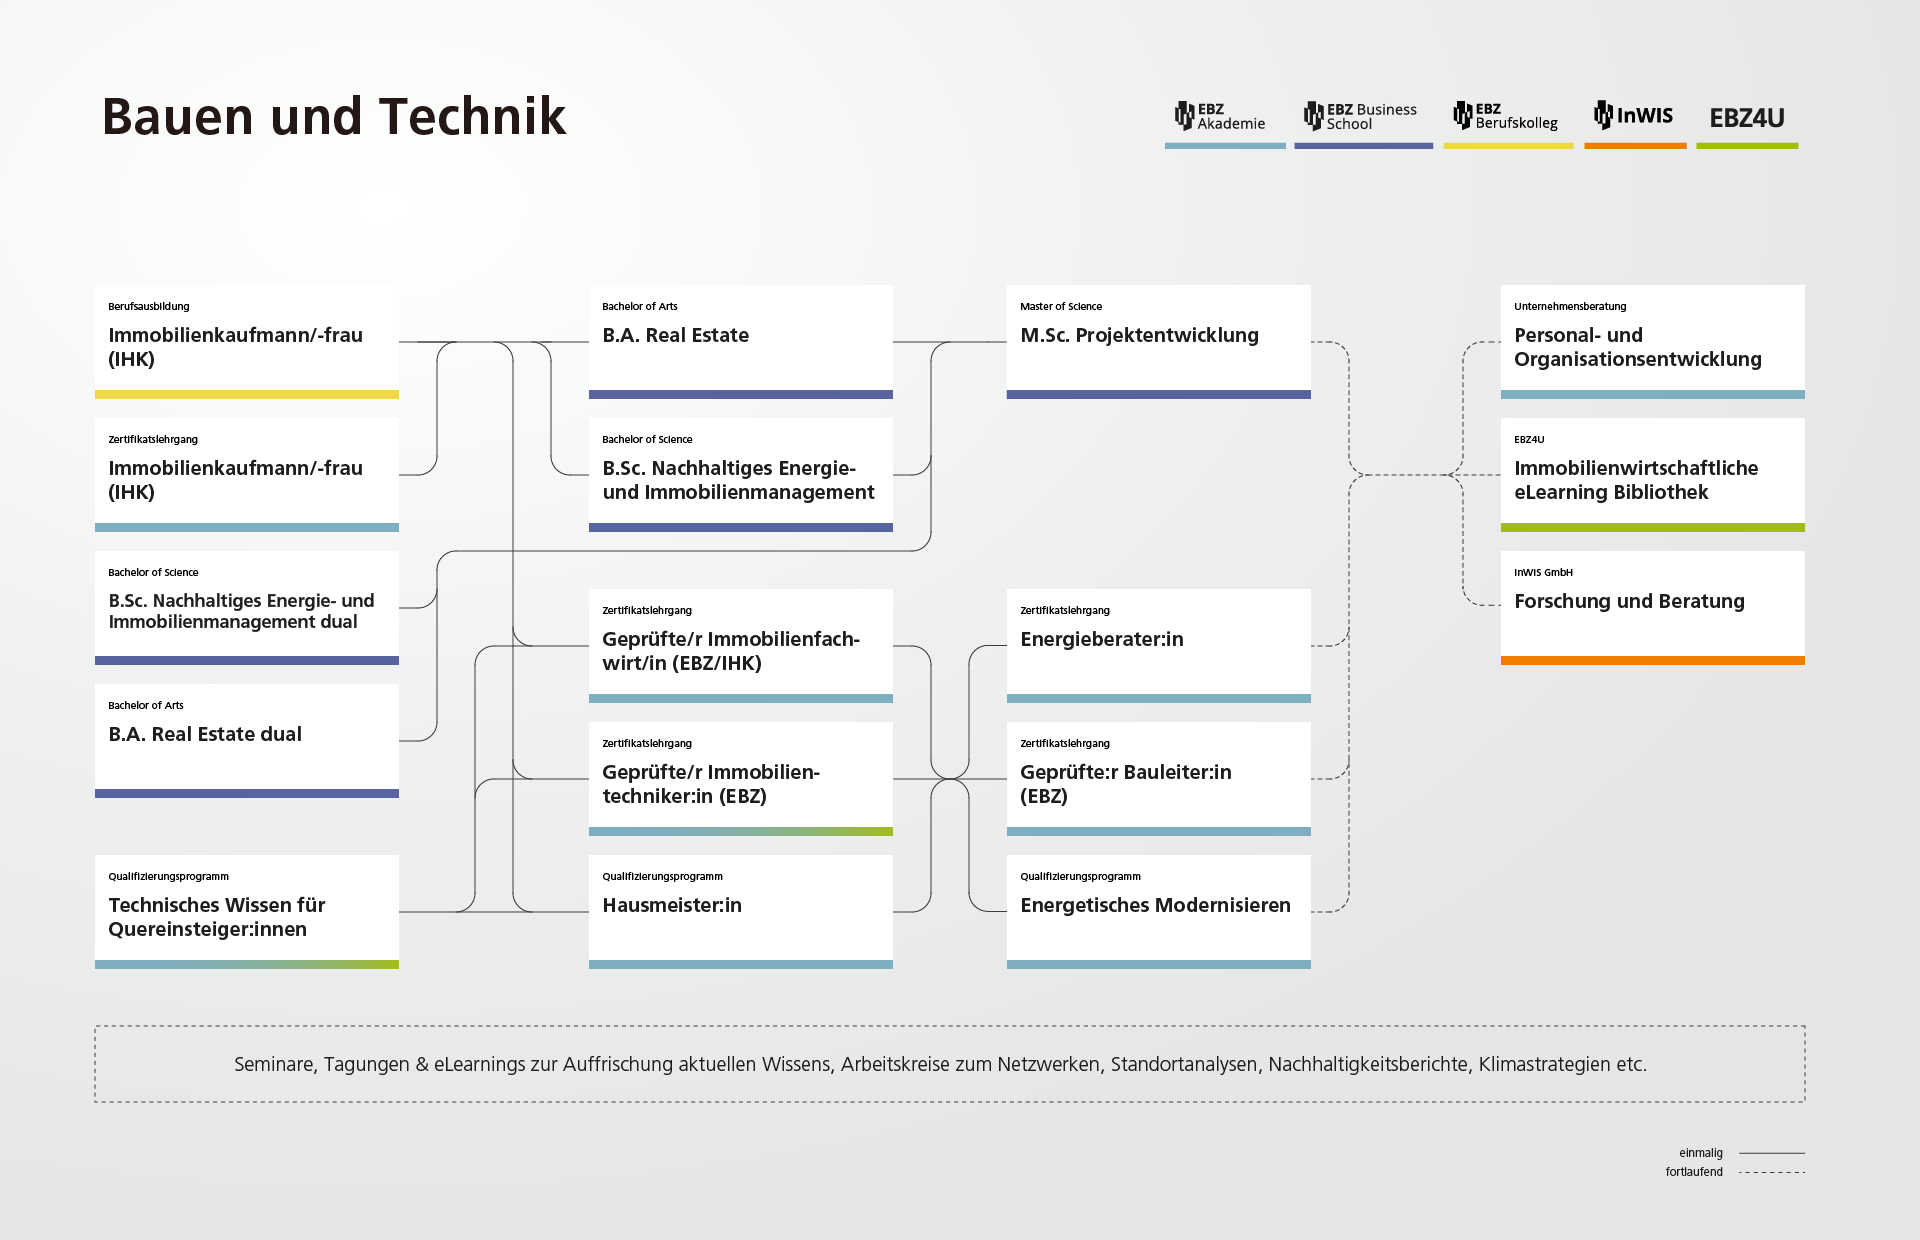Open the Zertifikatslehrgang Immobilienkaufmann/-frau (IHK) card
1920x1240 pixels.
point(247,475)
